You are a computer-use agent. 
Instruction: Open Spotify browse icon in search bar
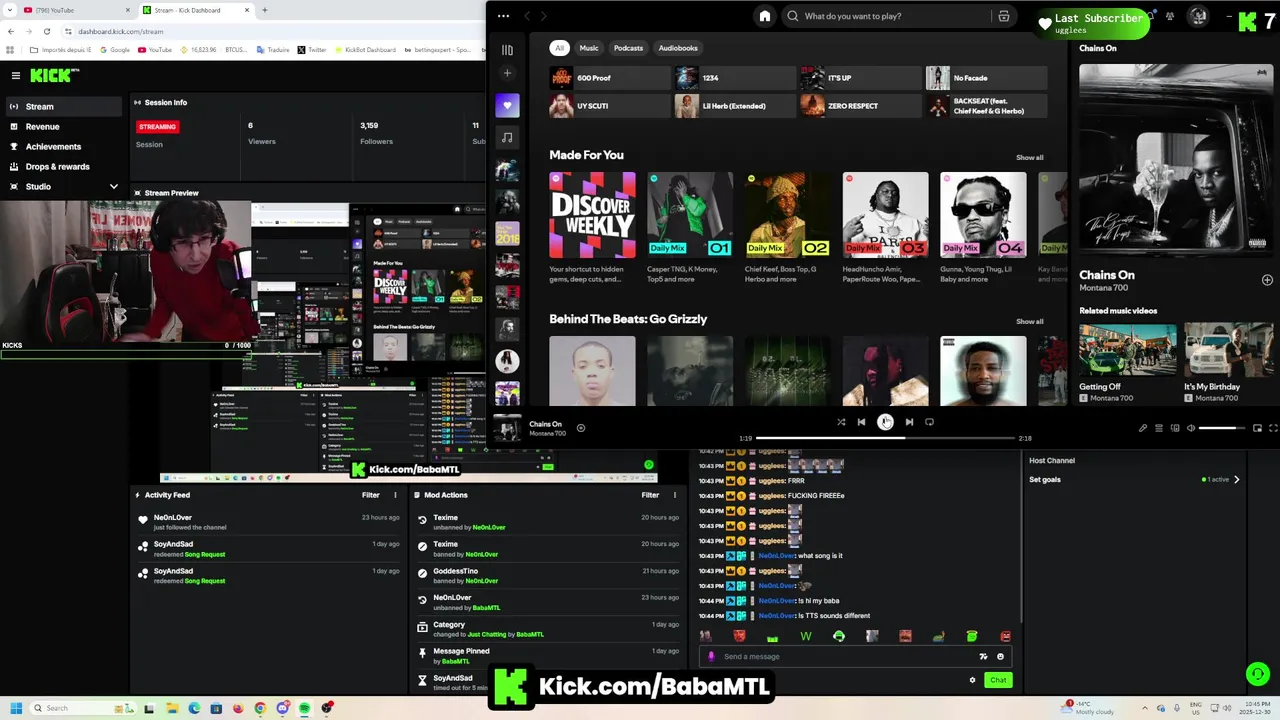coord(1003,16)
